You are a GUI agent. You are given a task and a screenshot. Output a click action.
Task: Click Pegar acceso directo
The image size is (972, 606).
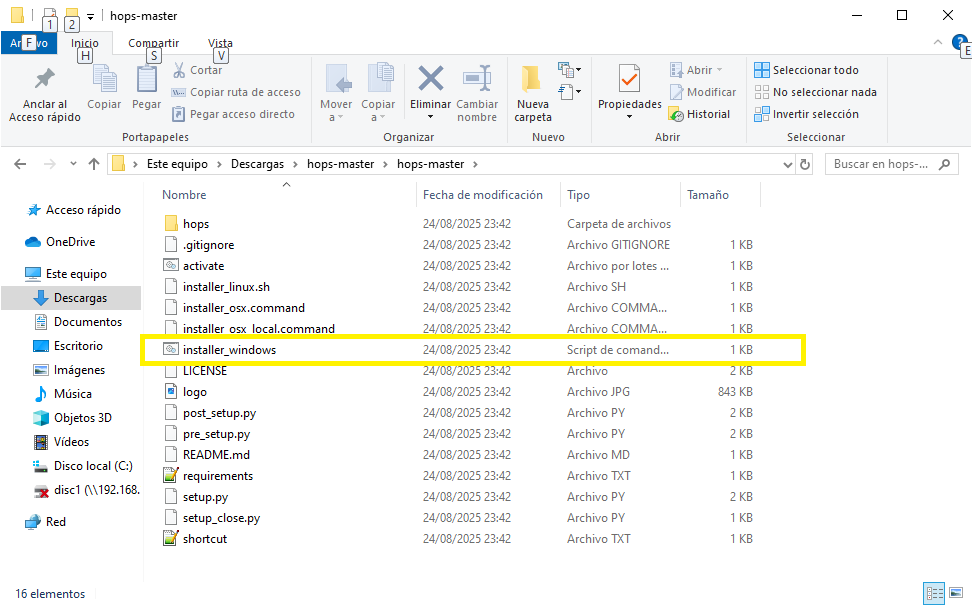point(233,114)
